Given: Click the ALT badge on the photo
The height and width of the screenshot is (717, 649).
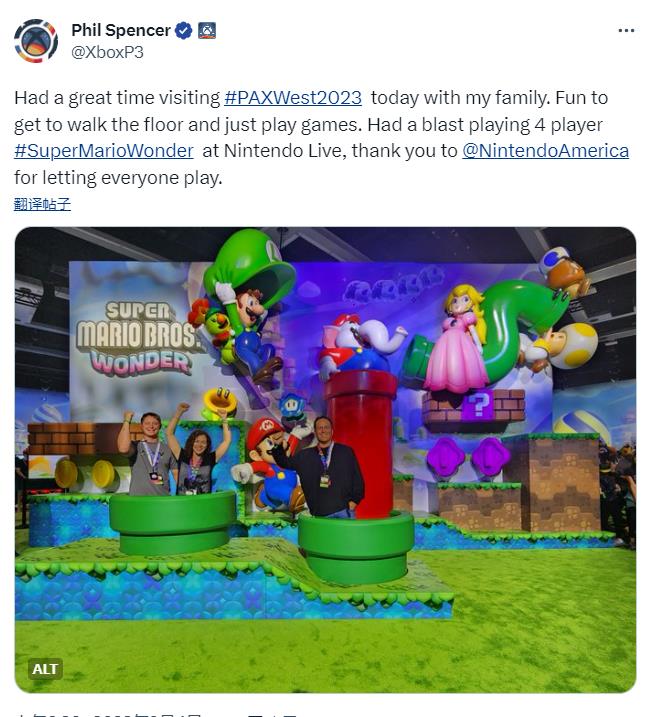Looking at the screenshot, I should click(45, 669).
